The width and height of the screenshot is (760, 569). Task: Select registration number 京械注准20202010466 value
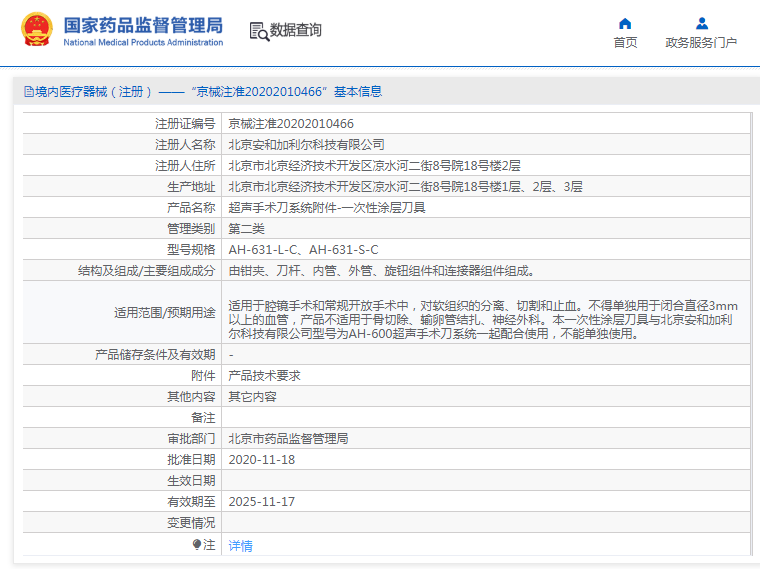[291, 124]
